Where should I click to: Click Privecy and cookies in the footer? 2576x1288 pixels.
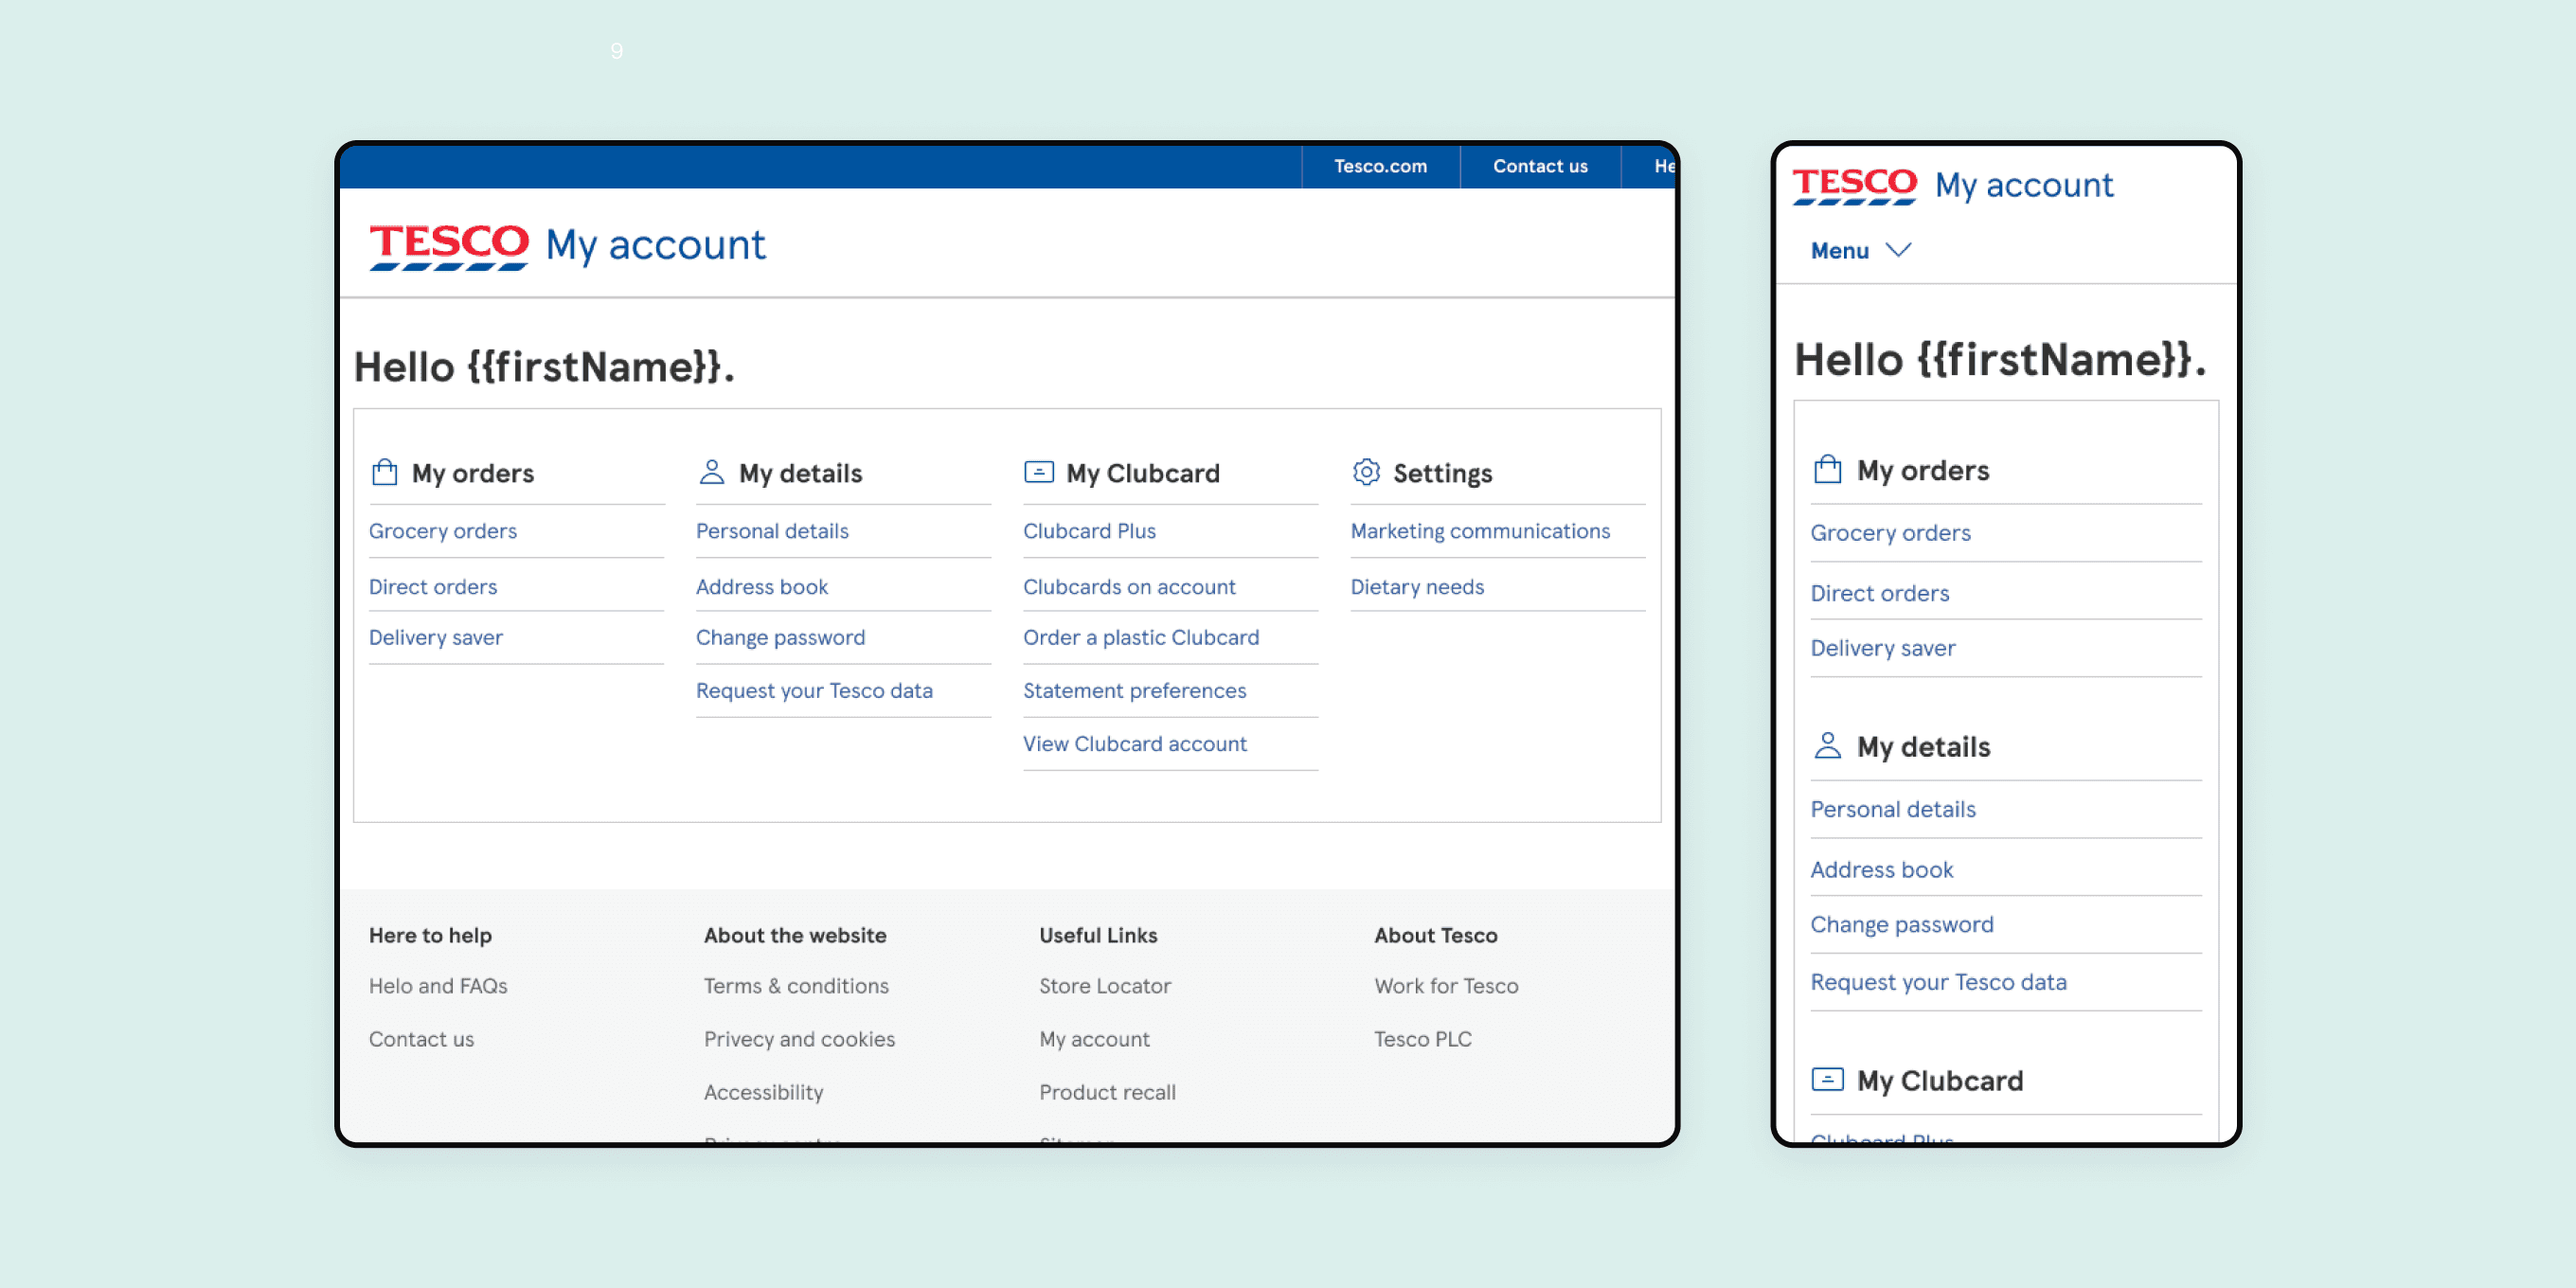click(799, 1039)
